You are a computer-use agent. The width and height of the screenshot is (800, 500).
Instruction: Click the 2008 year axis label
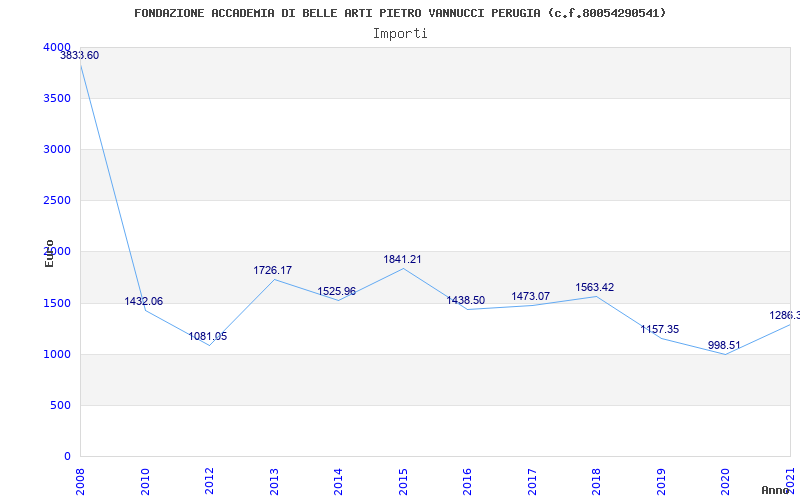pyautogui.click(x=81, y=481)
